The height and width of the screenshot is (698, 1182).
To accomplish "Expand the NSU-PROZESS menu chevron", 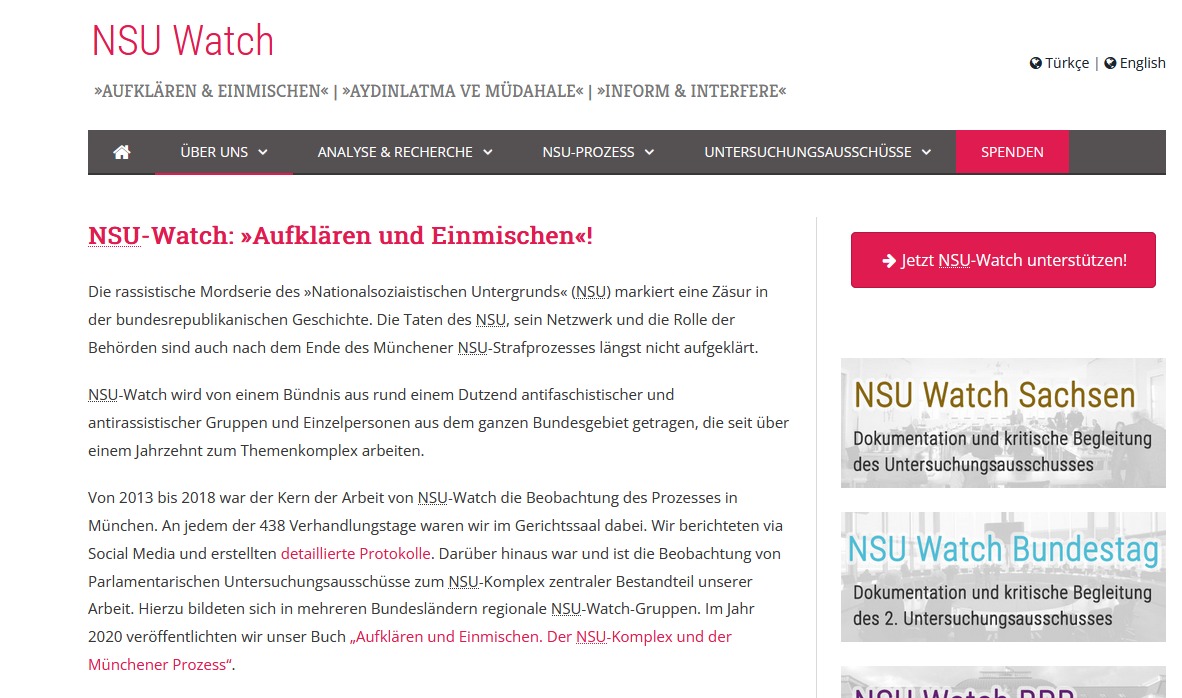I will pyautogui.click(x=649, y=152).
